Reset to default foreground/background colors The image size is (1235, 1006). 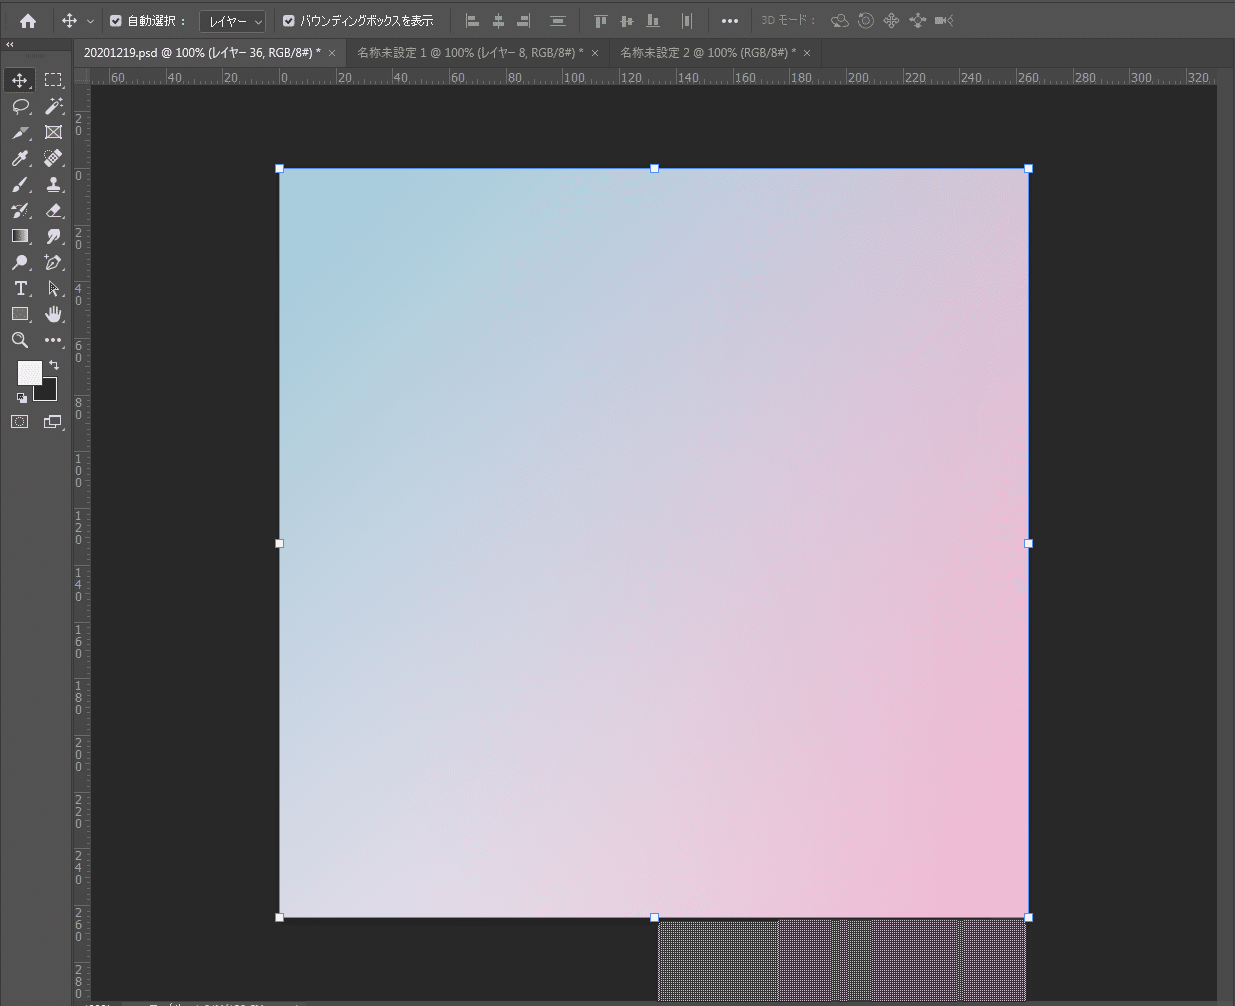(22, 398)
